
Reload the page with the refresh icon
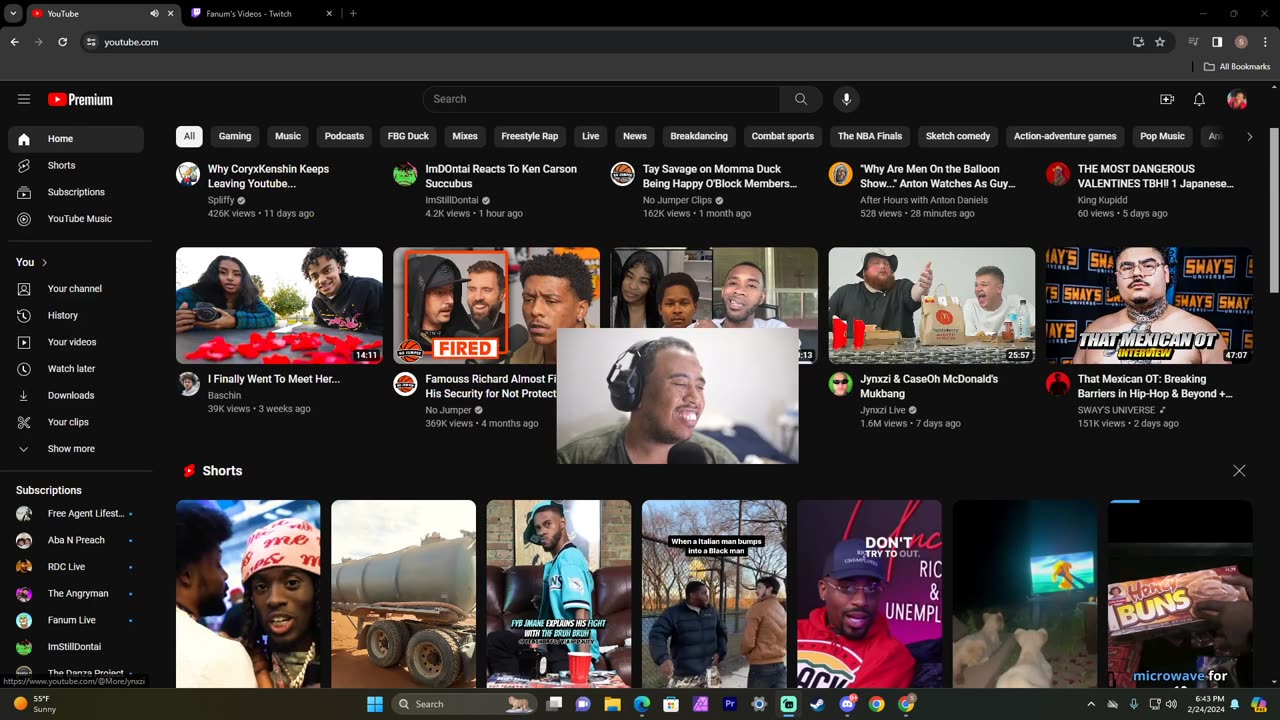point(62,42)
